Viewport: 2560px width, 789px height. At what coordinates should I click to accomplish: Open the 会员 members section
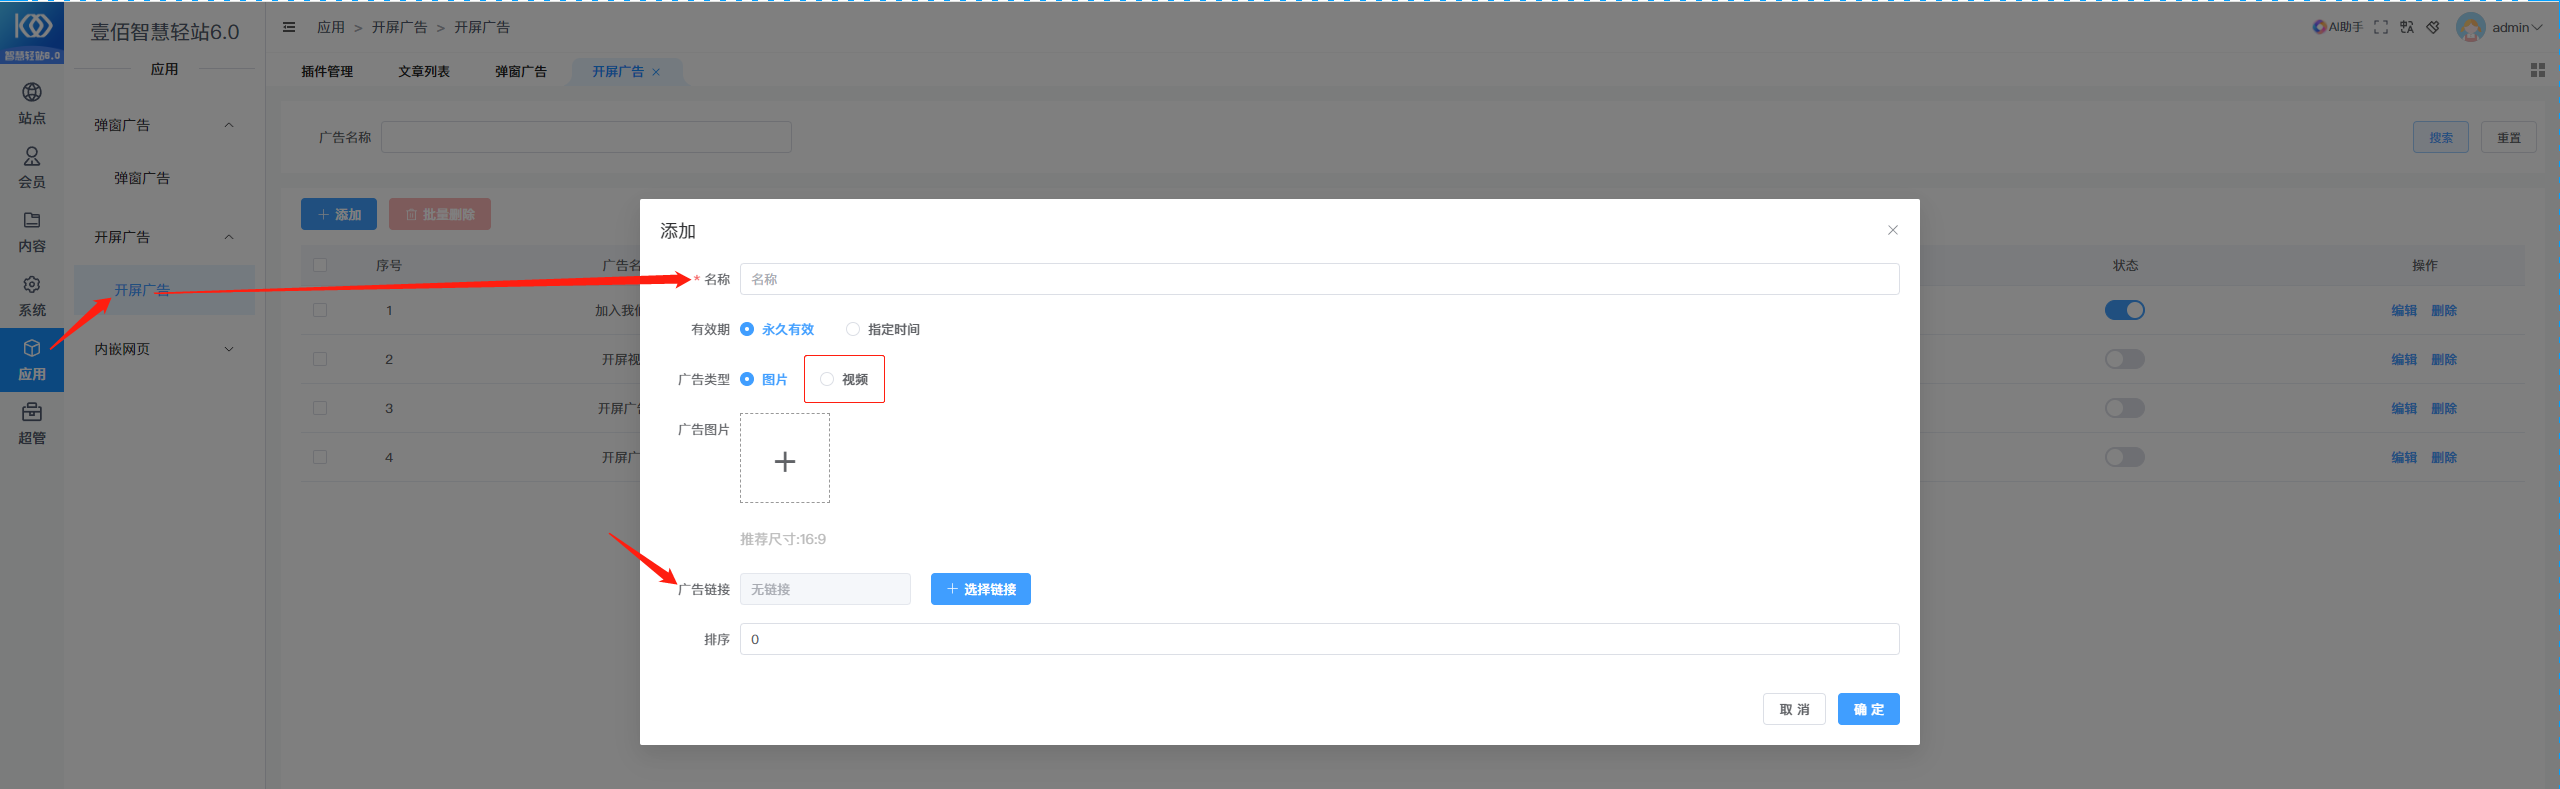32,168
